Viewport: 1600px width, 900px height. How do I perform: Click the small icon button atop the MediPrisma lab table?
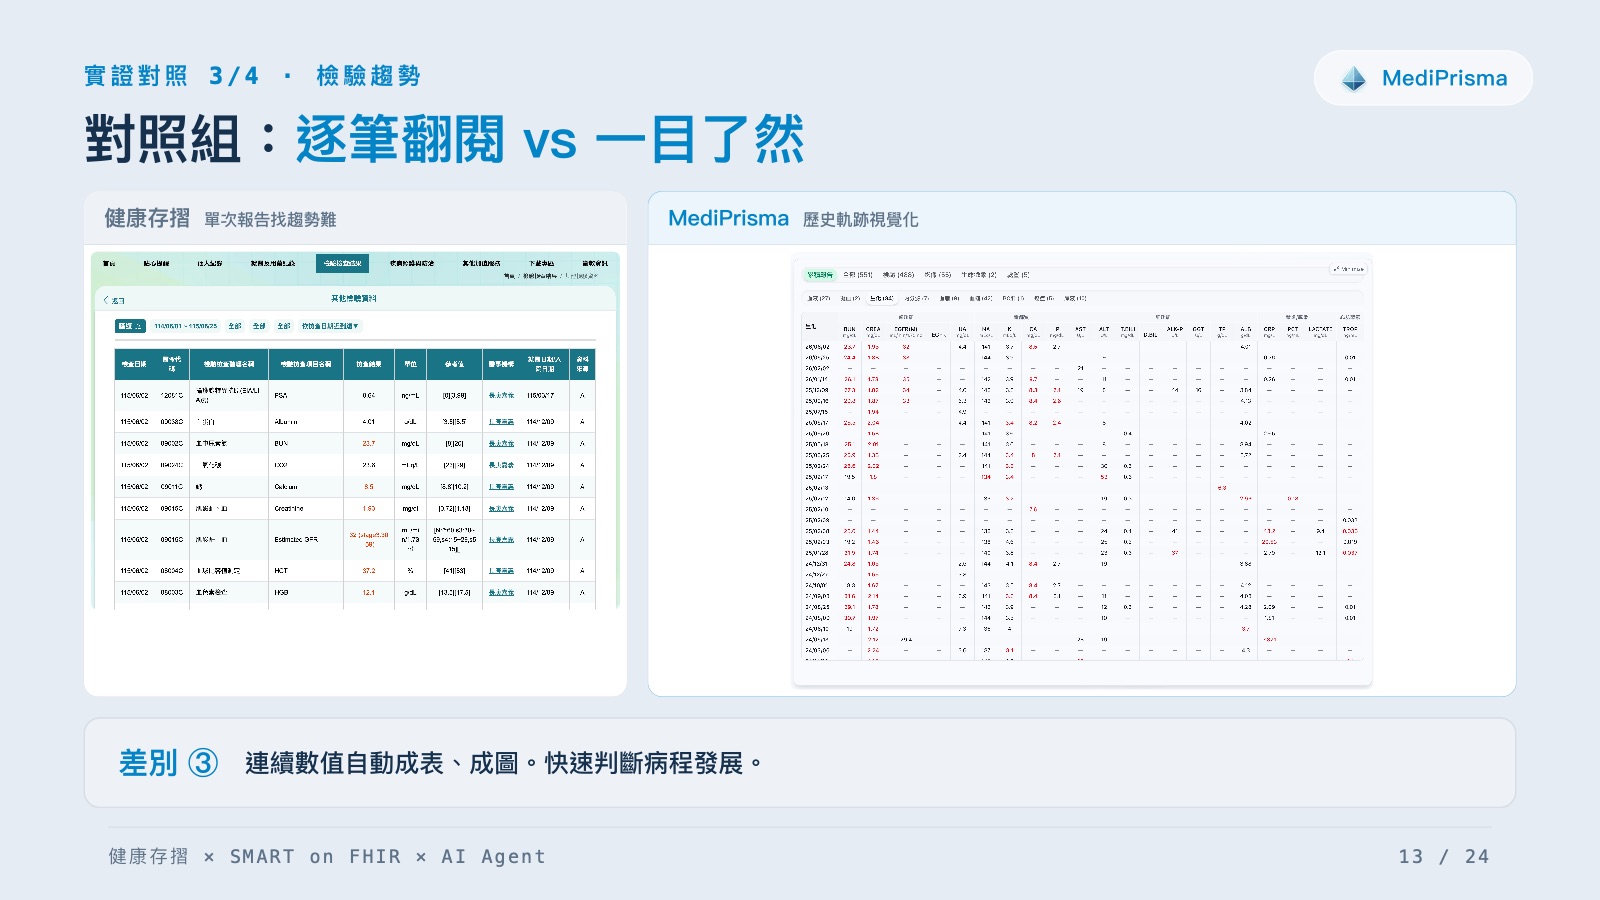[x=1349, y=269]
